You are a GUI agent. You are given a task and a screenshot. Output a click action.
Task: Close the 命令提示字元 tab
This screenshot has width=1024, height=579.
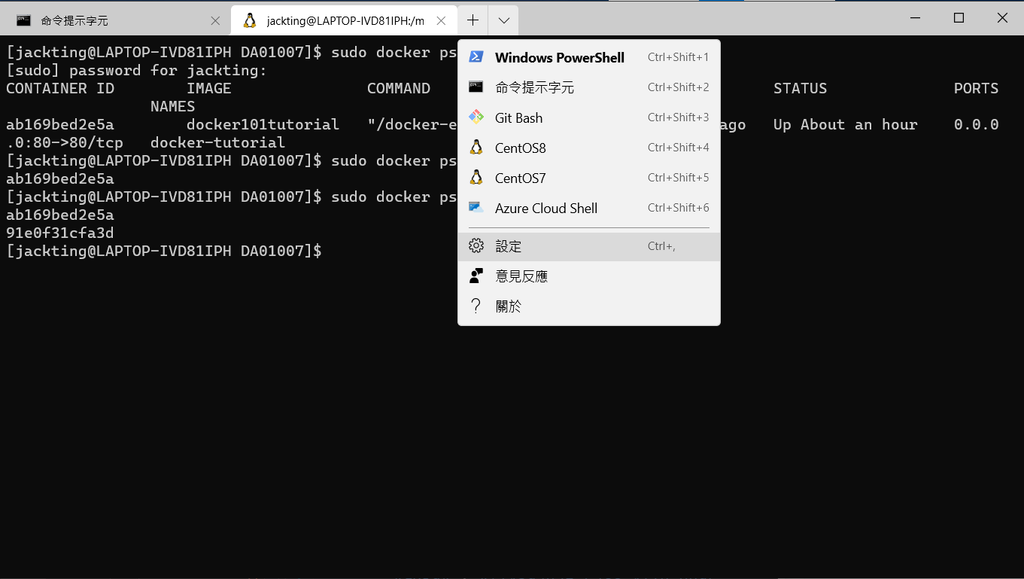point(215,21)
